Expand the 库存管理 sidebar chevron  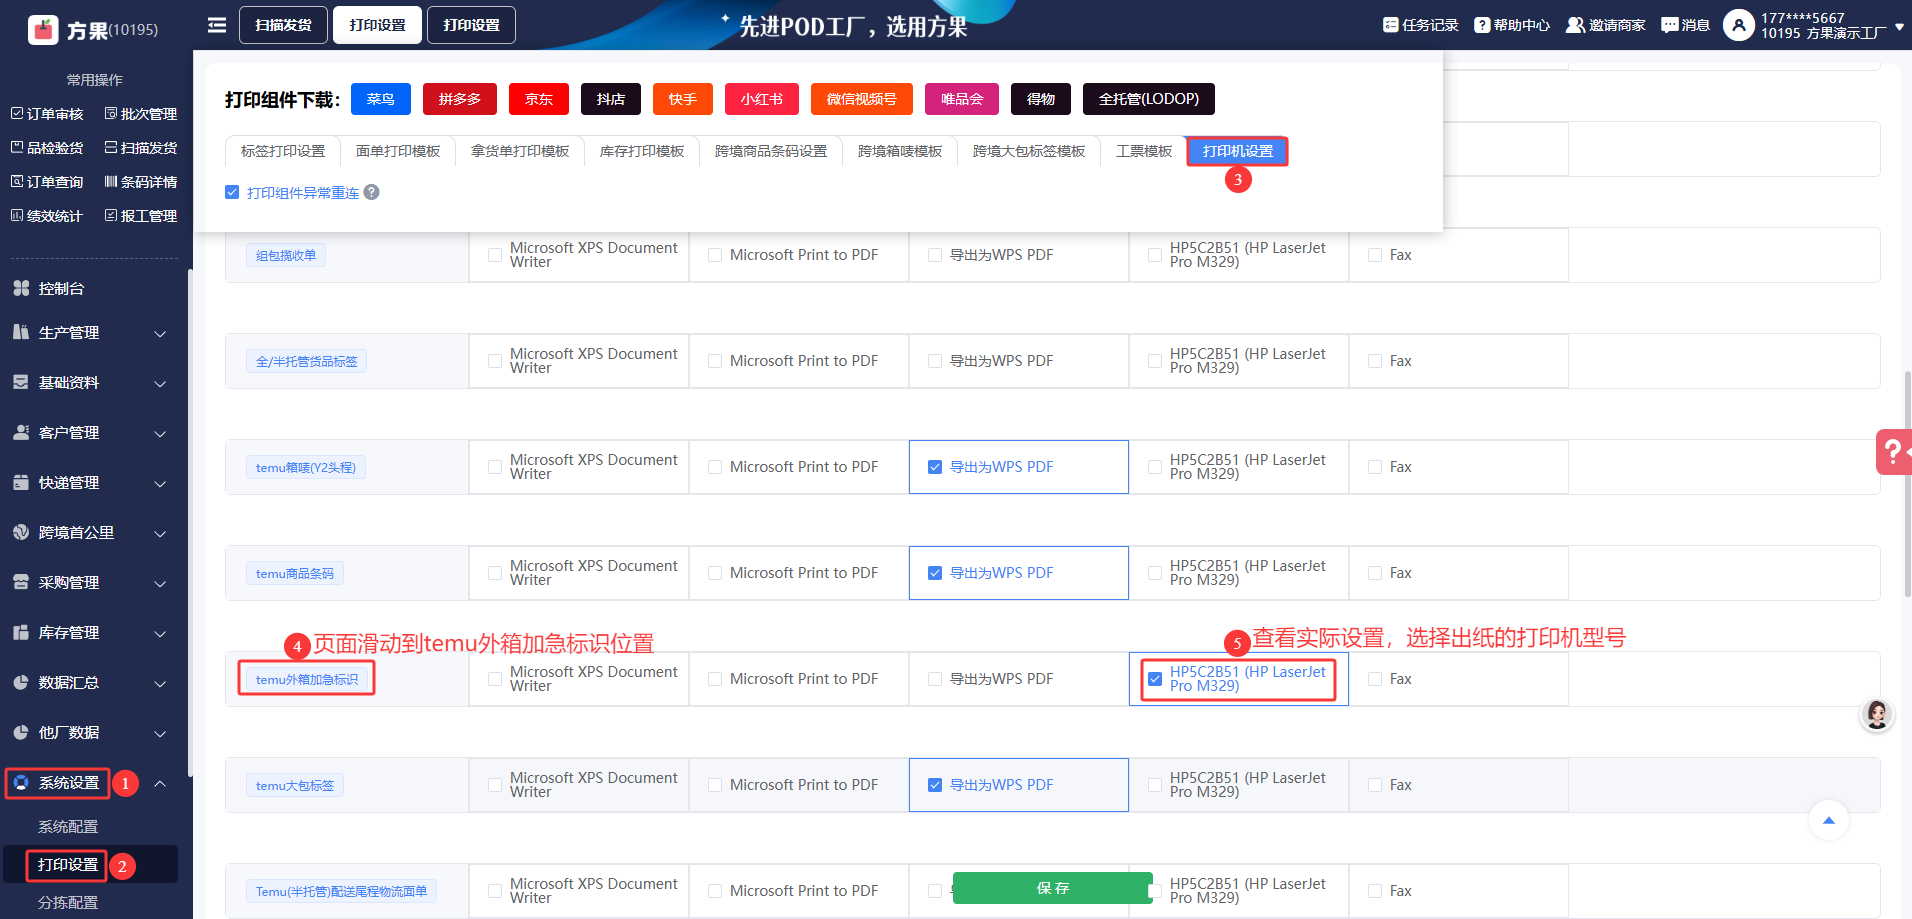[160, 633]
